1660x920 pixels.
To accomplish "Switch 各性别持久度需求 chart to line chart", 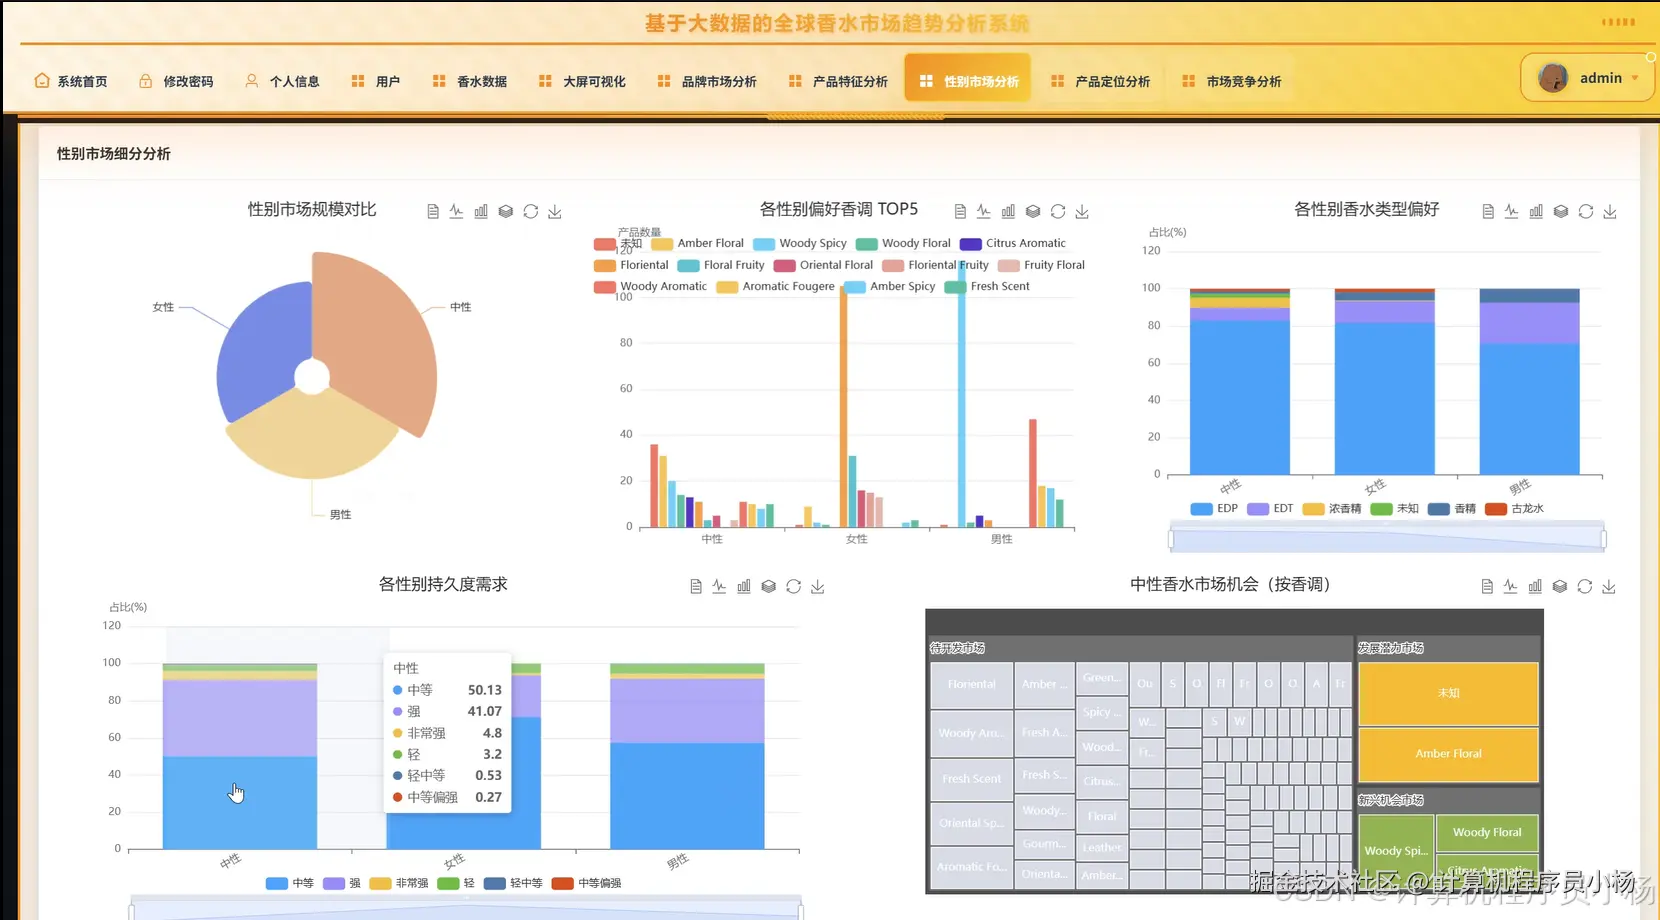I will (719, 585).
